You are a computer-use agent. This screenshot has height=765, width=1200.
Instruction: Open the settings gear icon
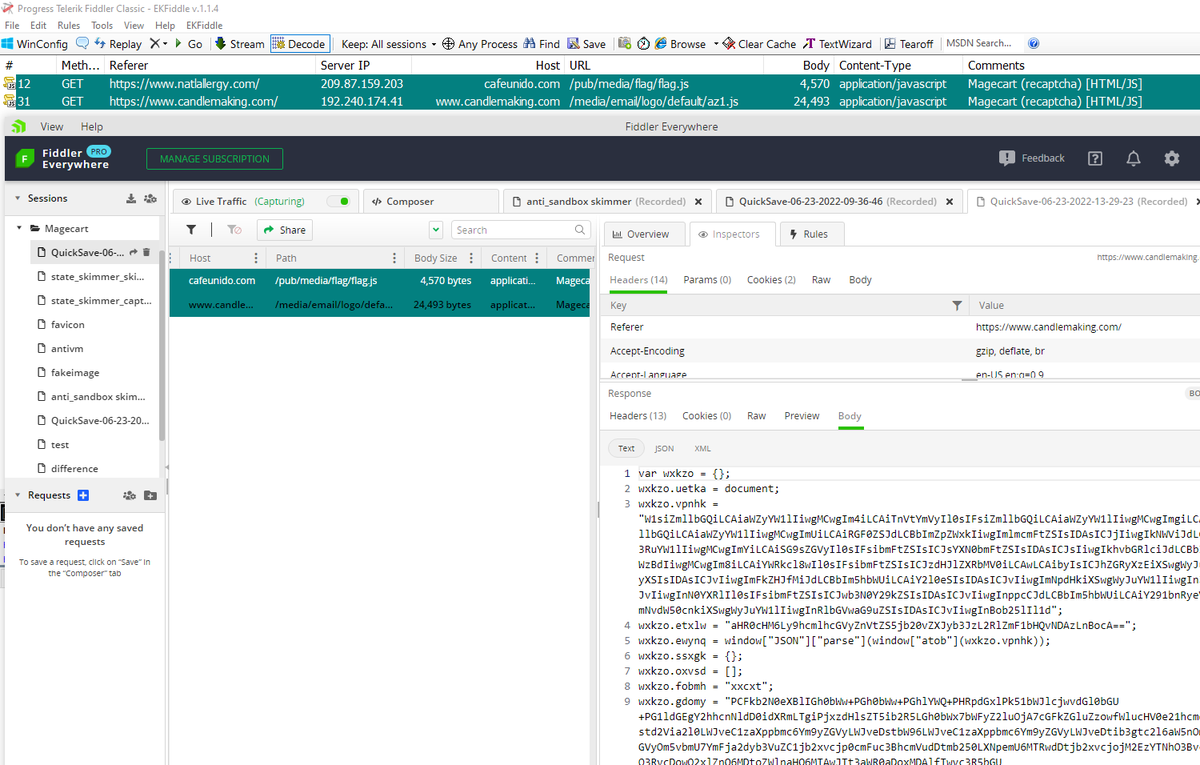click(1172, 159)
